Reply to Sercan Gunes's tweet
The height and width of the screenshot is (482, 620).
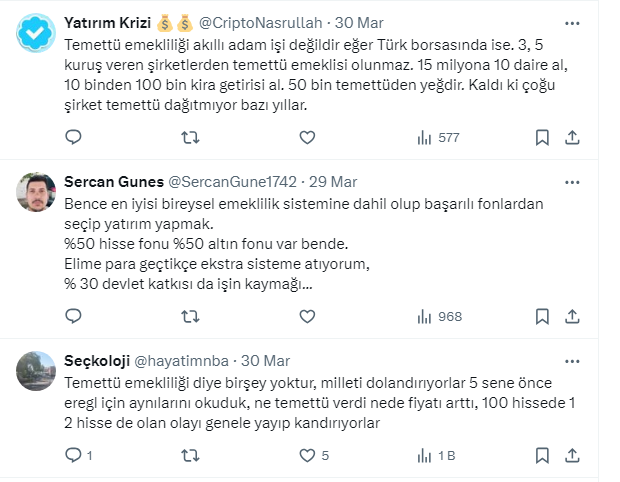point(73,316)
